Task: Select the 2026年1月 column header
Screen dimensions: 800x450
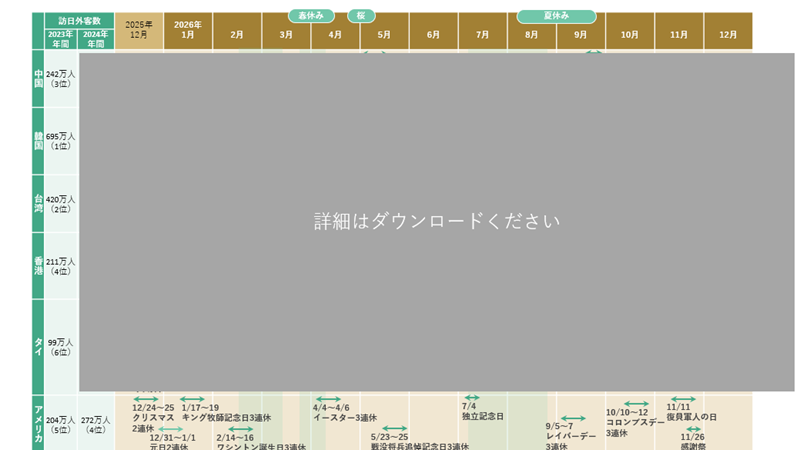Action: pos(187,30)
